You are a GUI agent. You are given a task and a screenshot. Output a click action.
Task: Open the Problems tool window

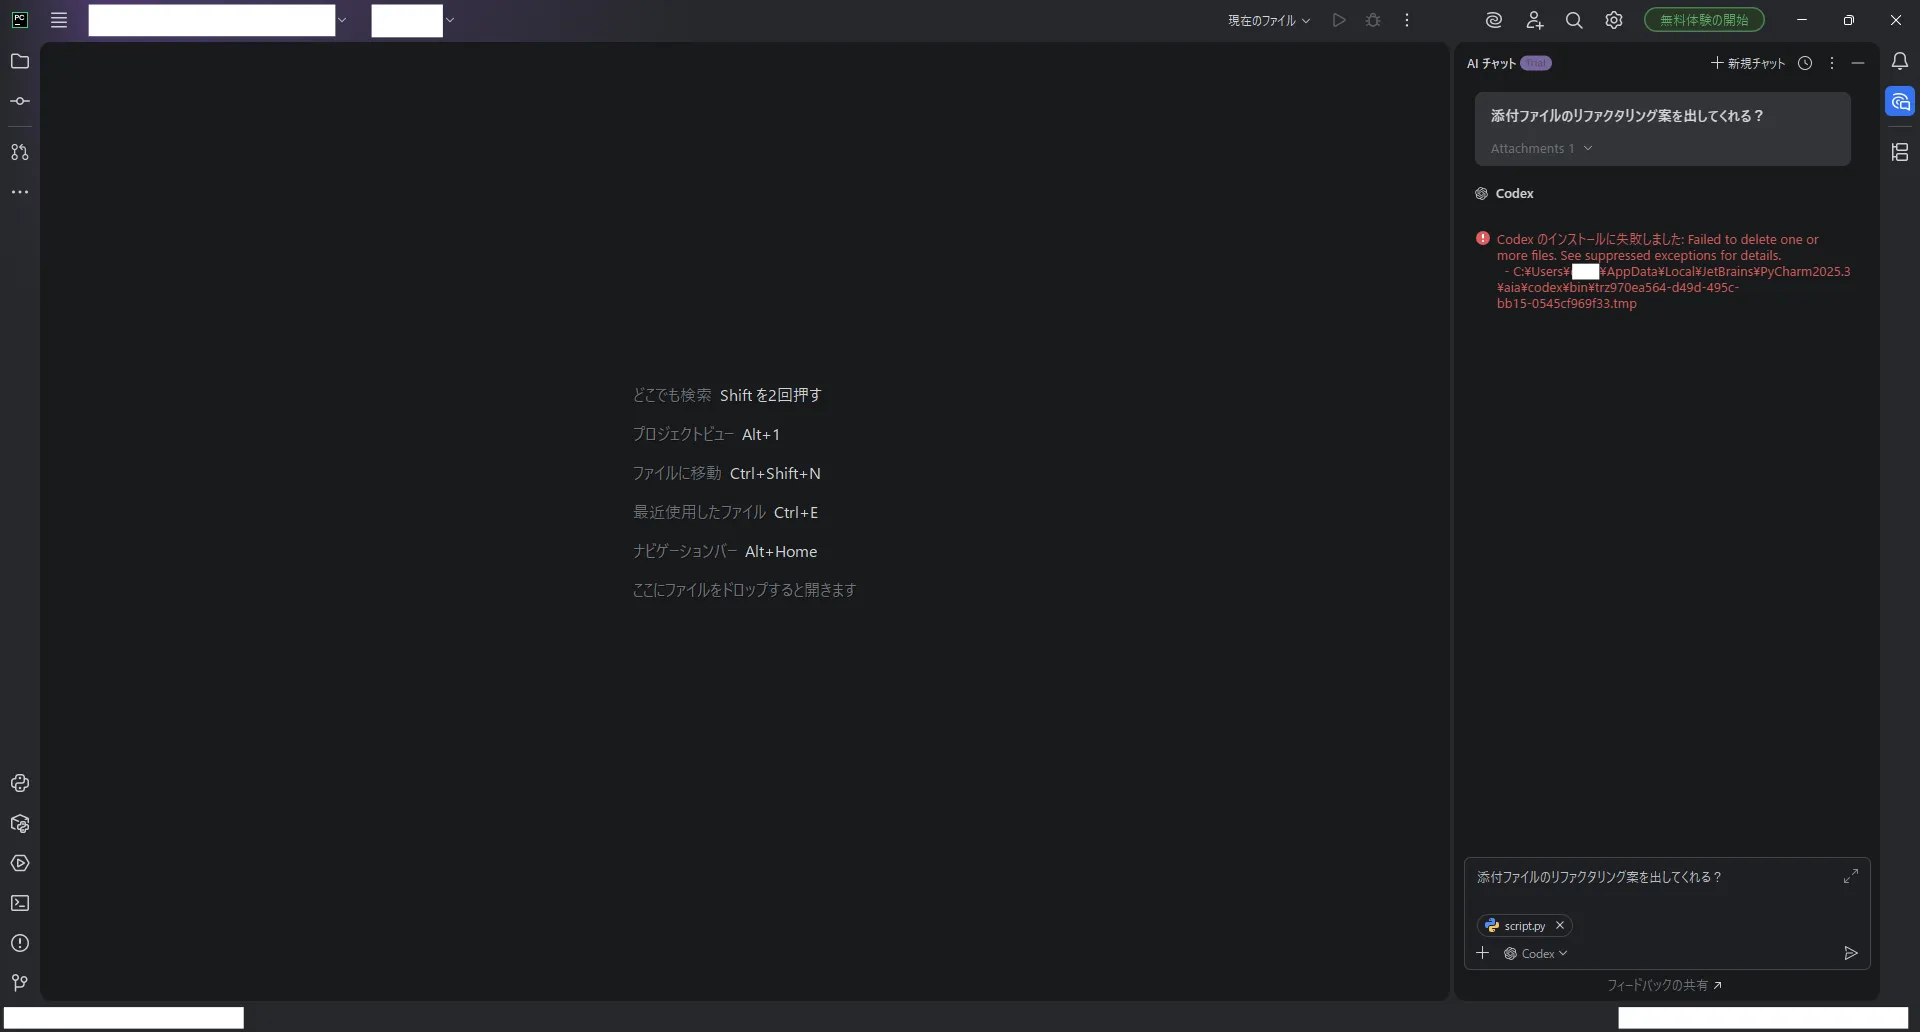tap(19, 943)
